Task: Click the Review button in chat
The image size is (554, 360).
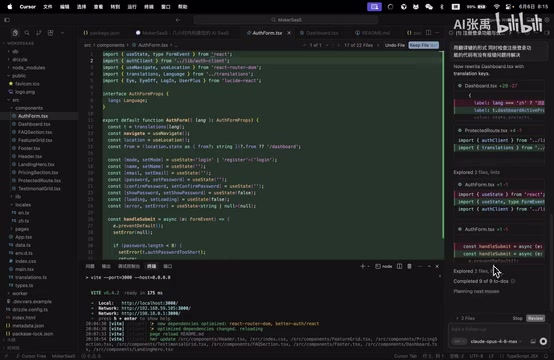Action: pyautogui.click(x=535, y=318)
